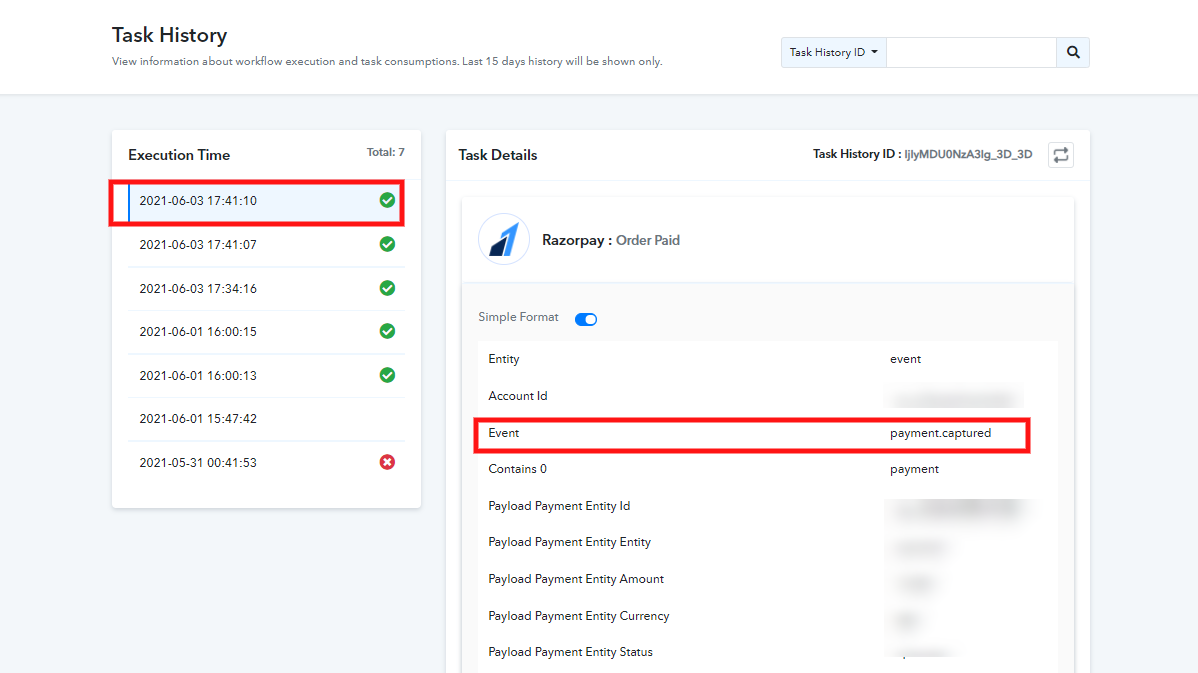Click 'Payload Payment Entity Status' label

[570, 652]
